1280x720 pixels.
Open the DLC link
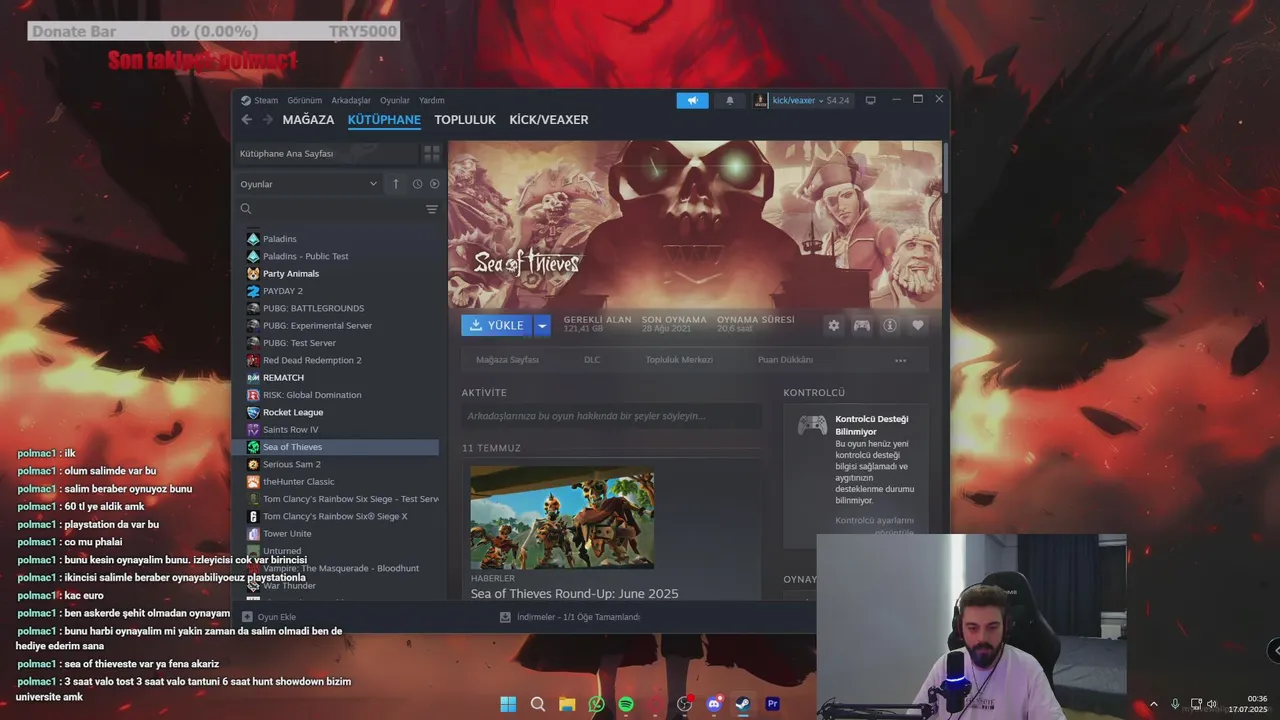592,360
